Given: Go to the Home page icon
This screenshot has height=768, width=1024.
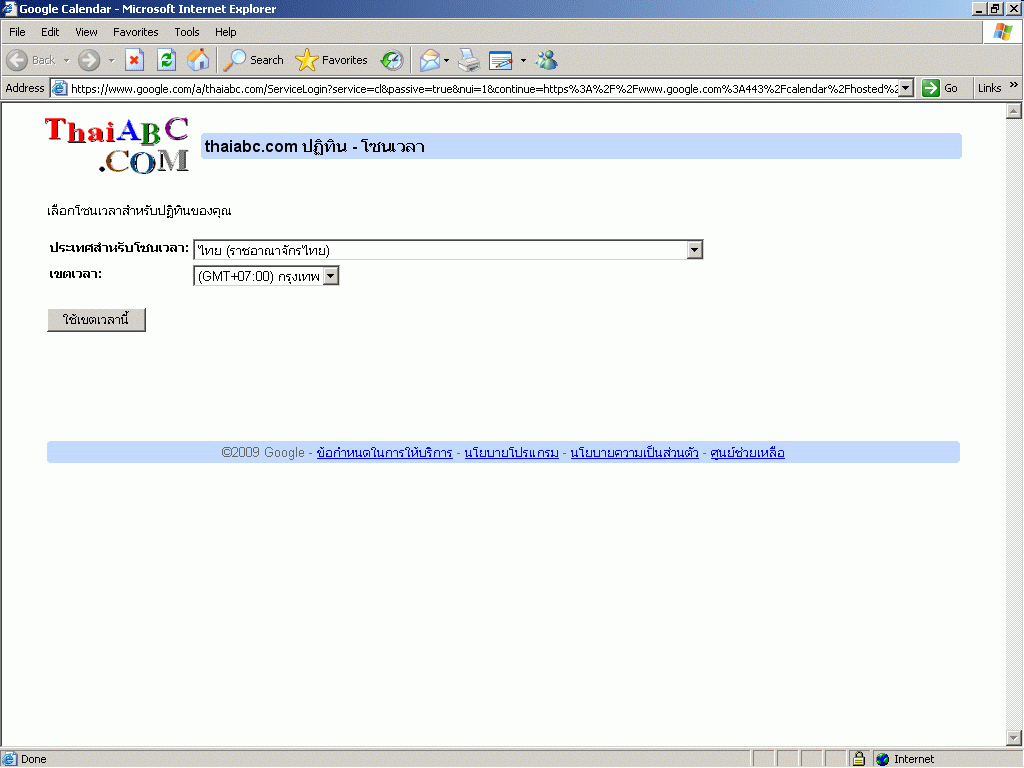Looking at the screenshot, I should [x=198, y=60].
